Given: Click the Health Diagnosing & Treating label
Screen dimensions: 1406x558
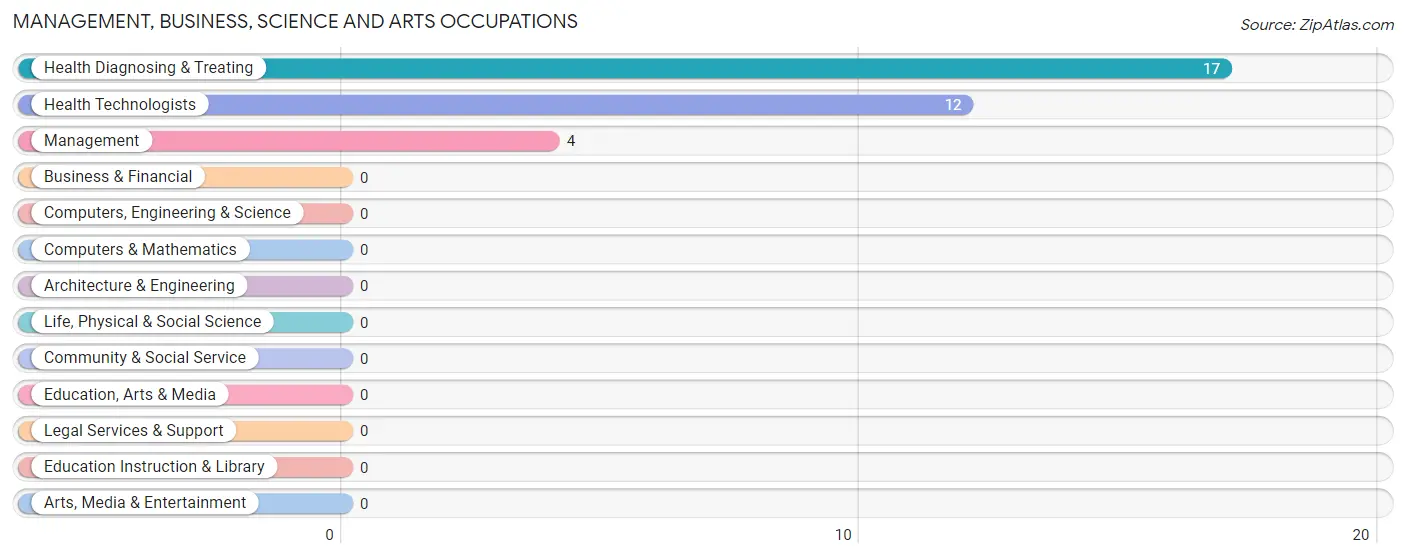Looking at the screenshot, I should click(149, 68).
